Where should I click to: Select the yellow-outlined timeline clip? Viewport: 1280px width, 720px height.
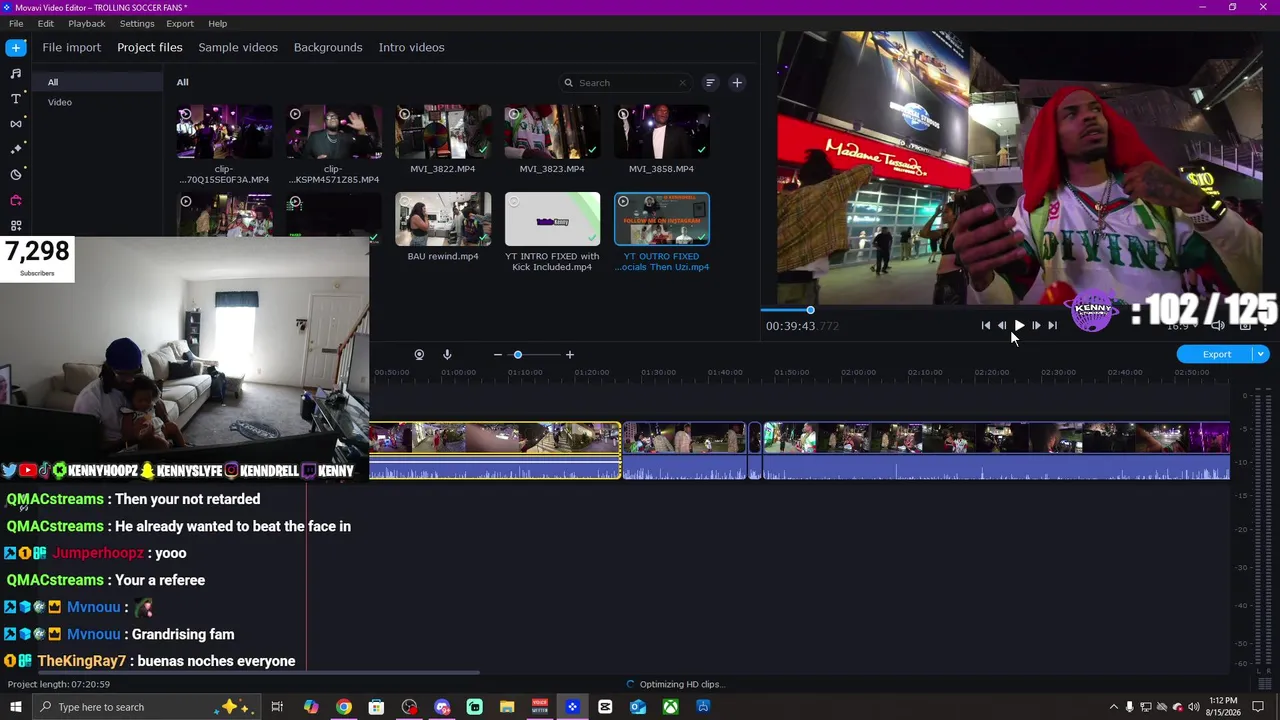pos(495,451)
